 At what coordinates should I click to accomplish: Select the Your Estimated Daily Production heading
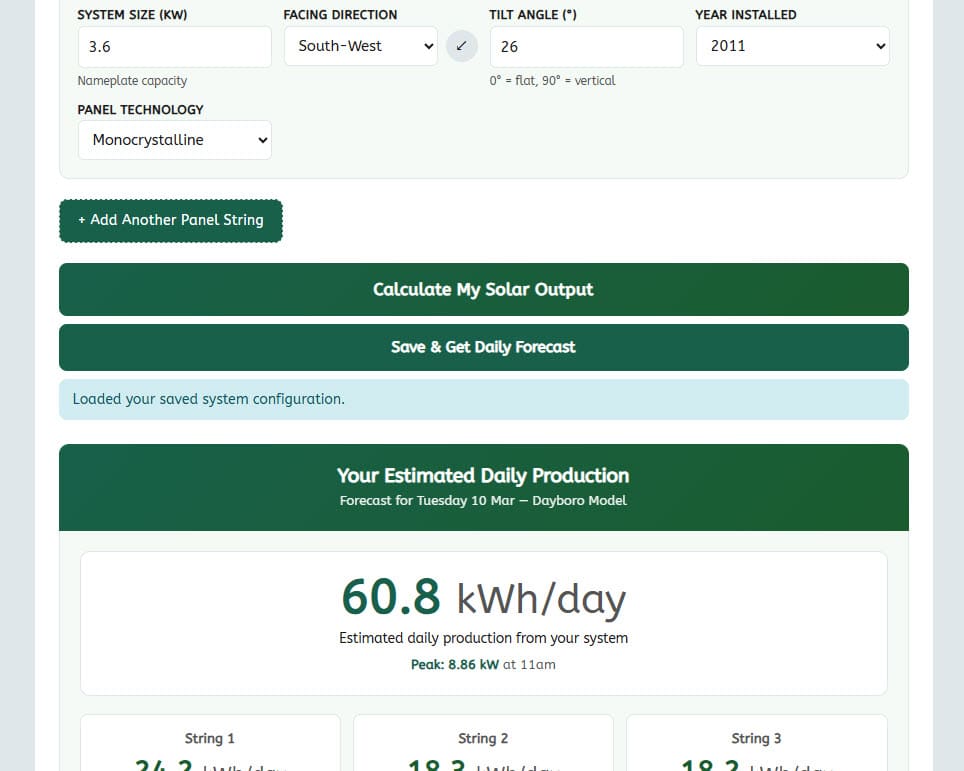[483, 475]
